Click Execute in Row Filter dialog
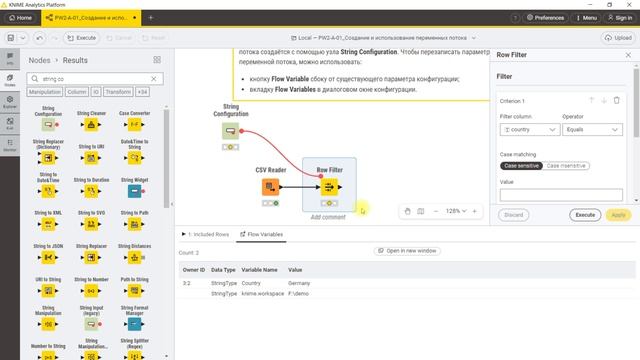Screen dimensions: 640x360 [x=585, y=215]
